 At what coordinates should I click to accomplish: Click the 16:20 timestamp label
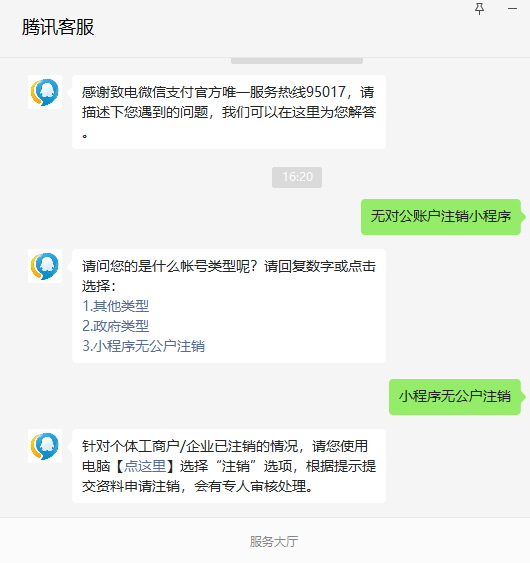click(297, 177)
